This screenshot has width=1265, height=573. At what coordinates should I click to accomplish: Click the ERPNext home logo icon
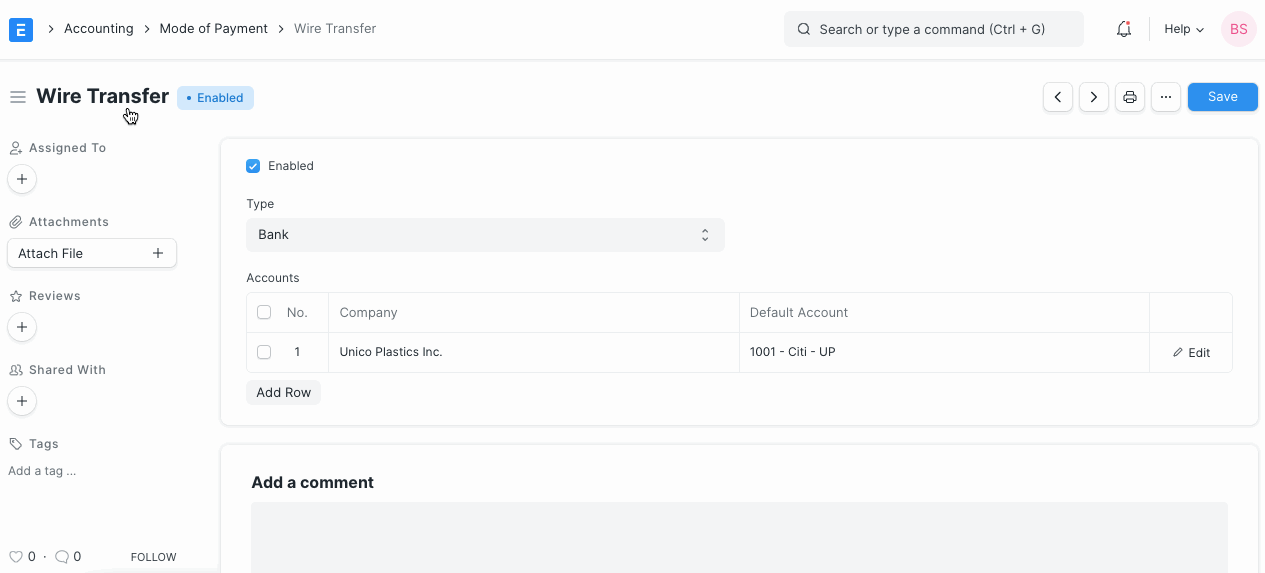coord(21,29)
